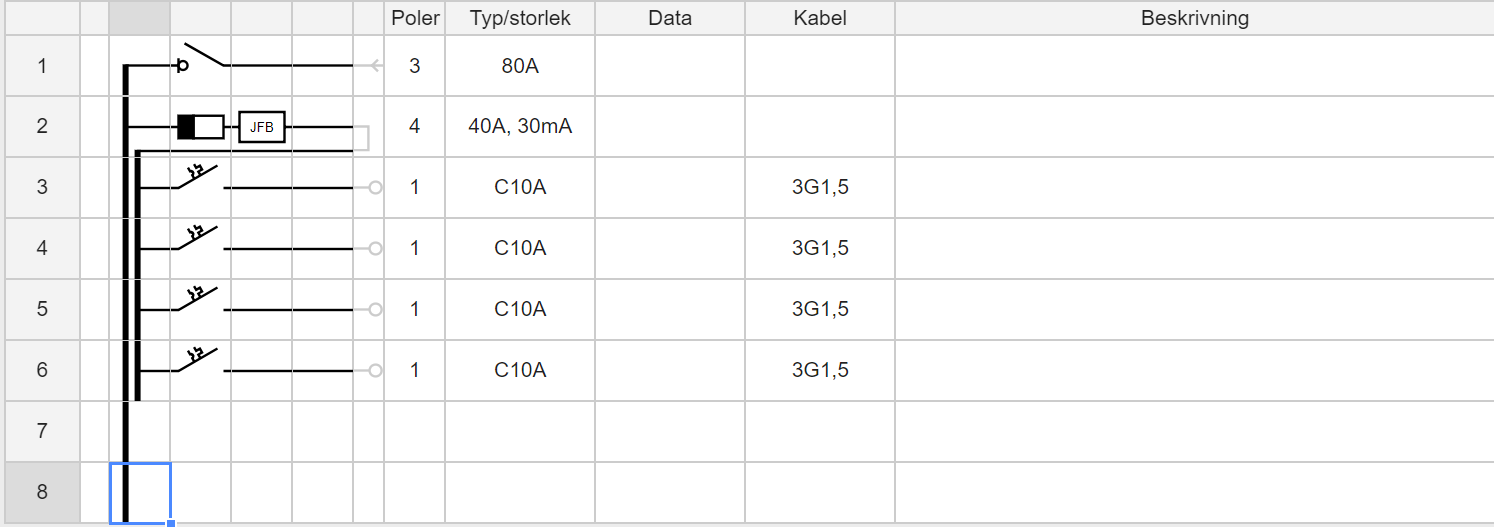Click the empty Beskrivning cell in row 4

pos(1194,248)
